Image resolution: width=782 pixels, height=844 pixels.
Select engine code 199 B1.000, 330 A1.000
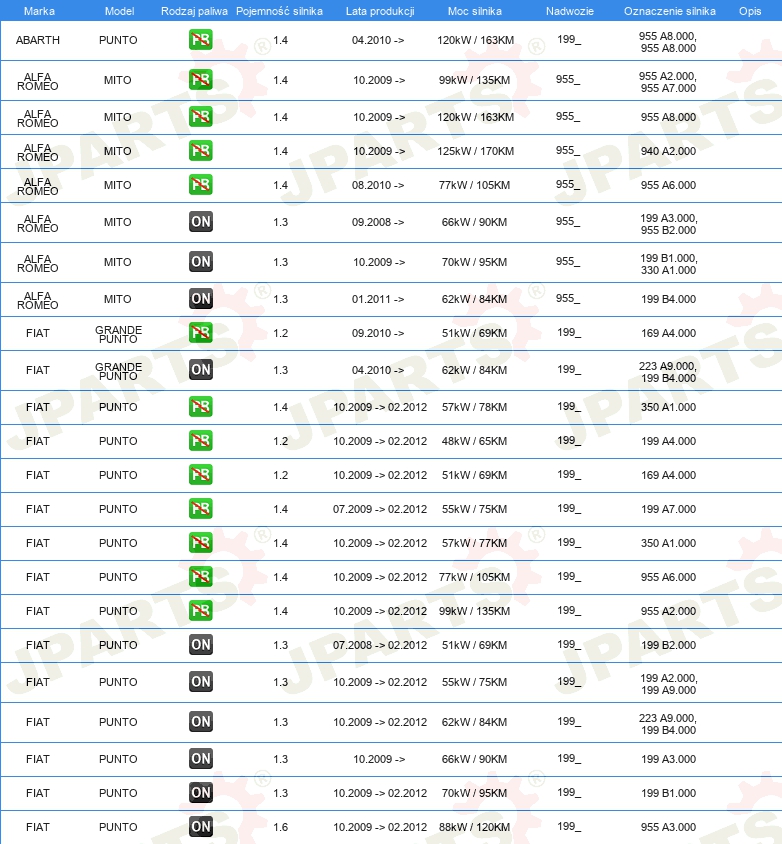(668, 264)
